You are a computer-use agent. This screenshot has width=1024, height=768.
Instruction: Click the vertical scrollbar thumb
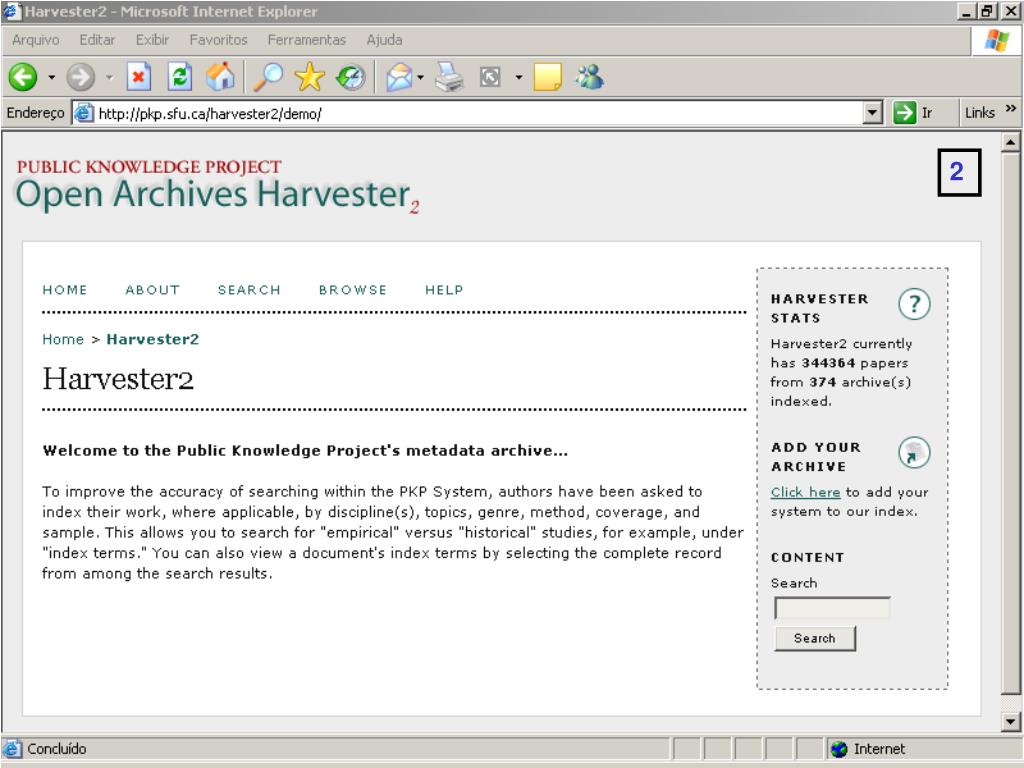[x=1010, y=423]
